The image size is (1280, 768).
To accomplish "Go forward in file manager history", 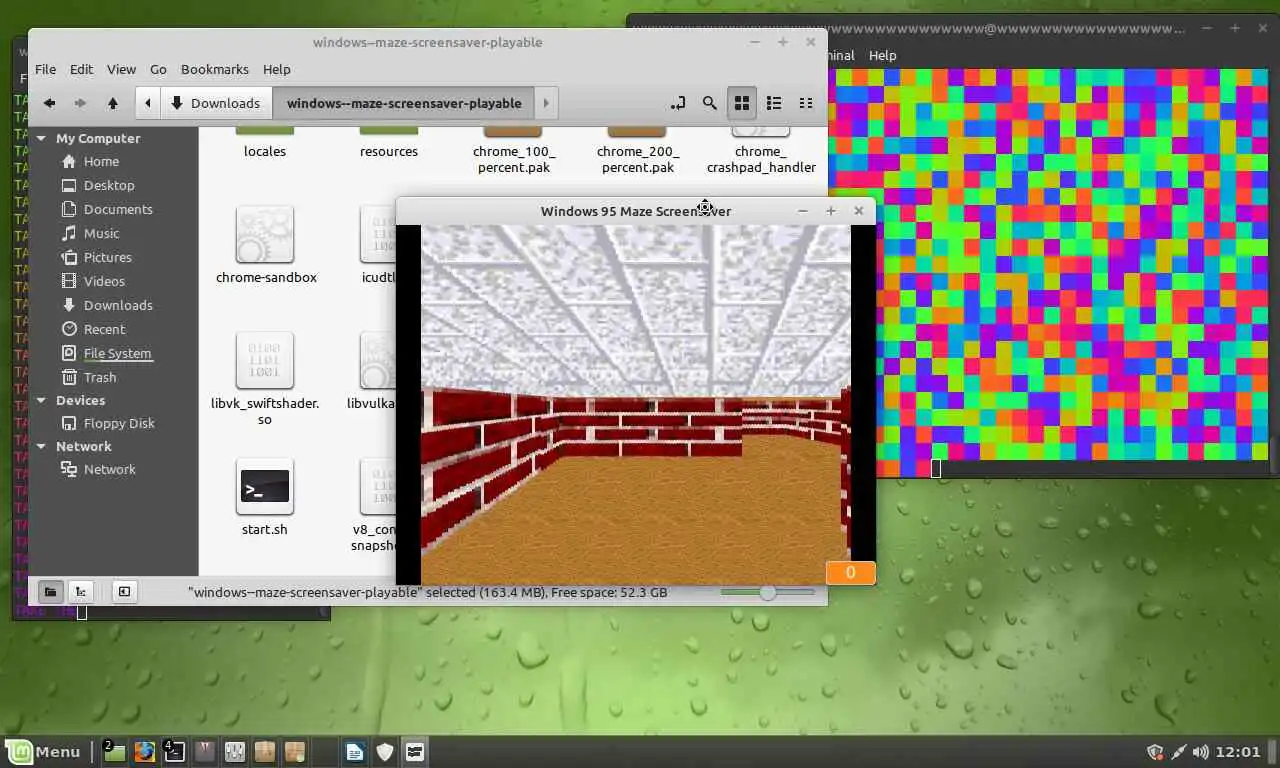I will click(80, 103).
